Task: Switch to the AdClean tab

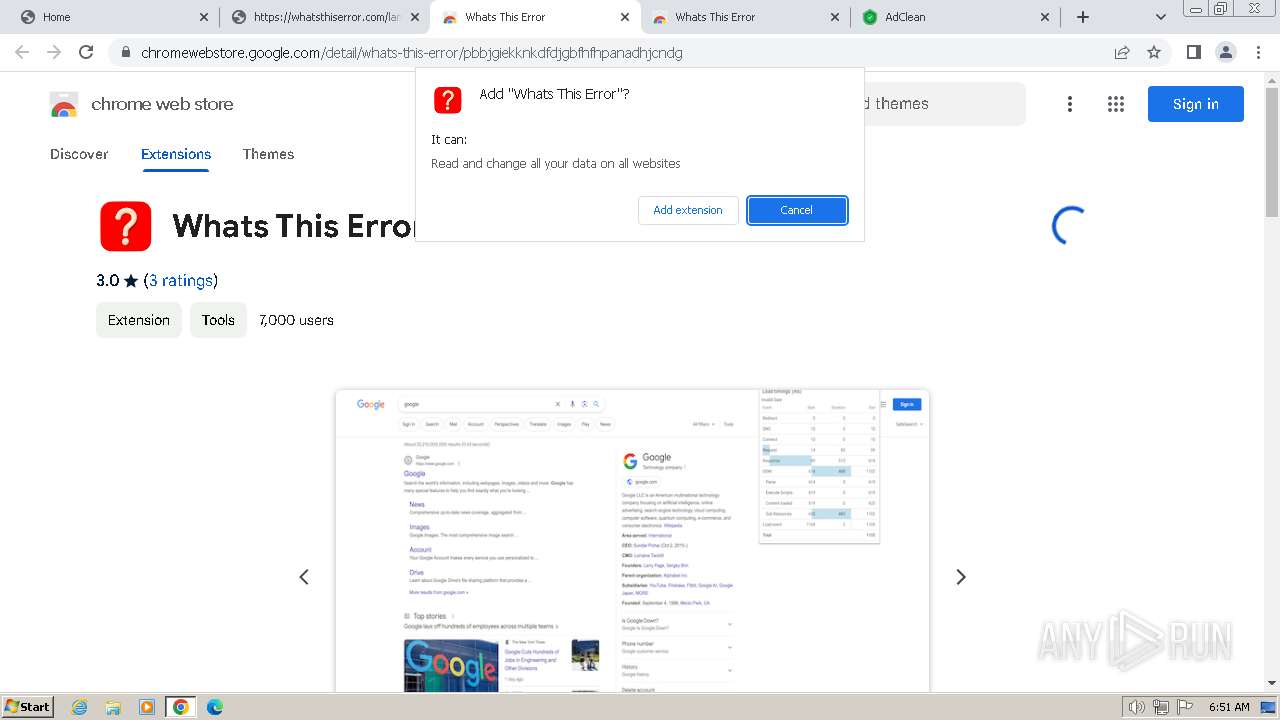Action: 955,17
